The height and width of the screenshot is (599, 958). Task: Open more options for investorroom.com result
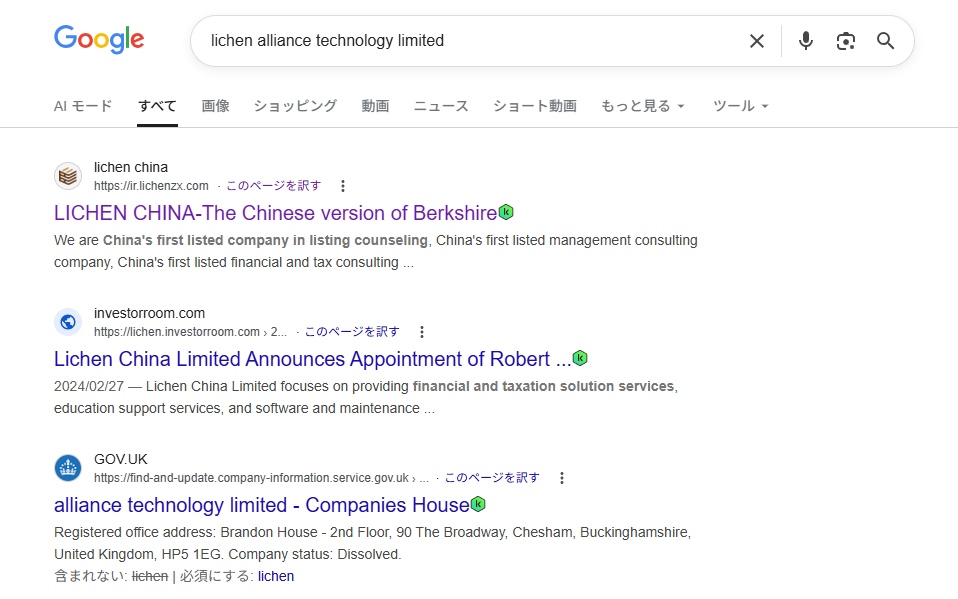pos(421,332)
